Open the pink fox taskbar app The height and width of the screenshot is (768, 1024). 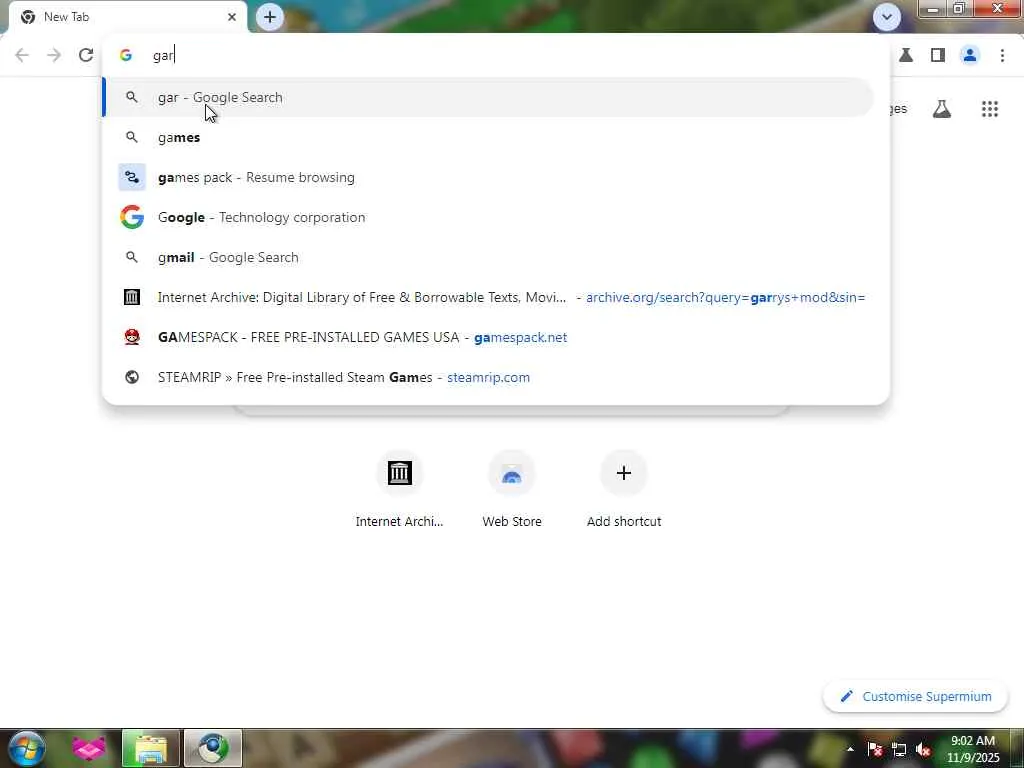point(89,748)
